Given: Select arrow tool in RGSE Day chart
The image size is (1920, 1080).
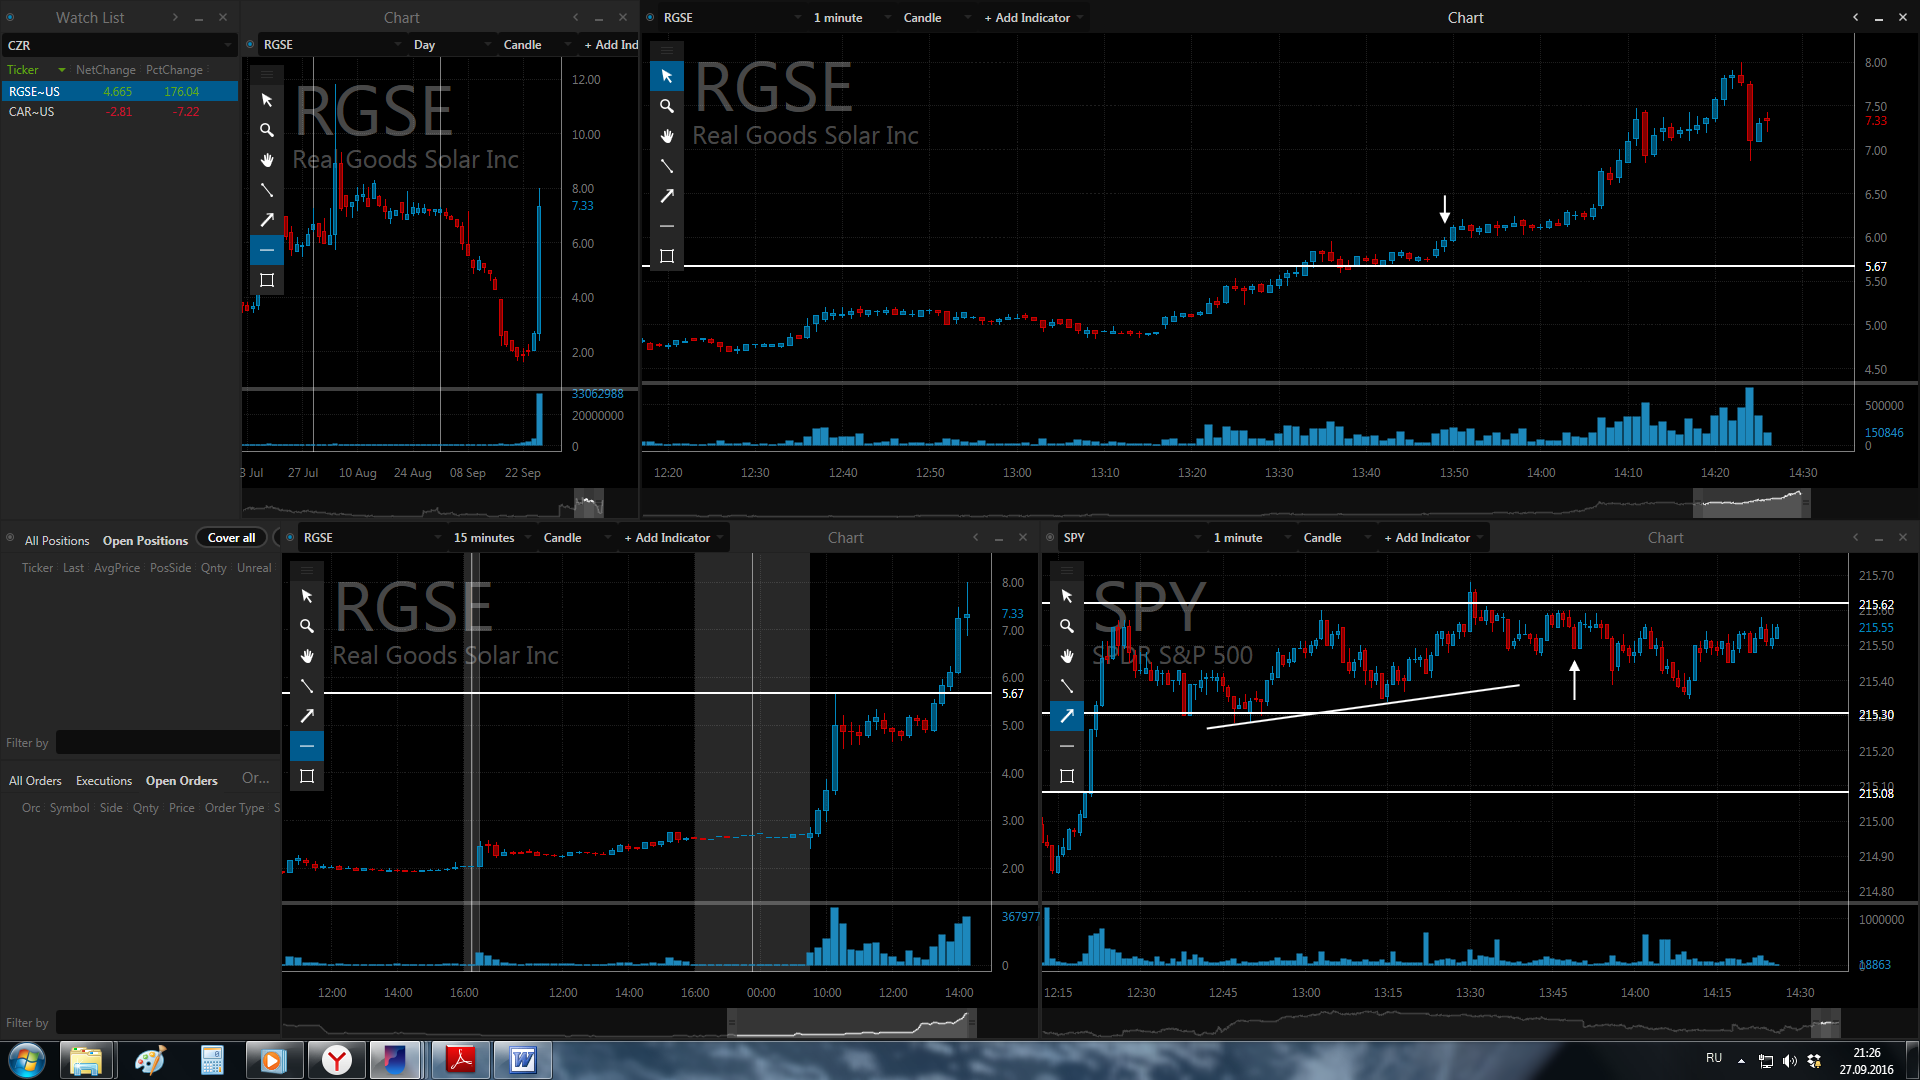Looking at the screenshot, I should tap(267, 220).
